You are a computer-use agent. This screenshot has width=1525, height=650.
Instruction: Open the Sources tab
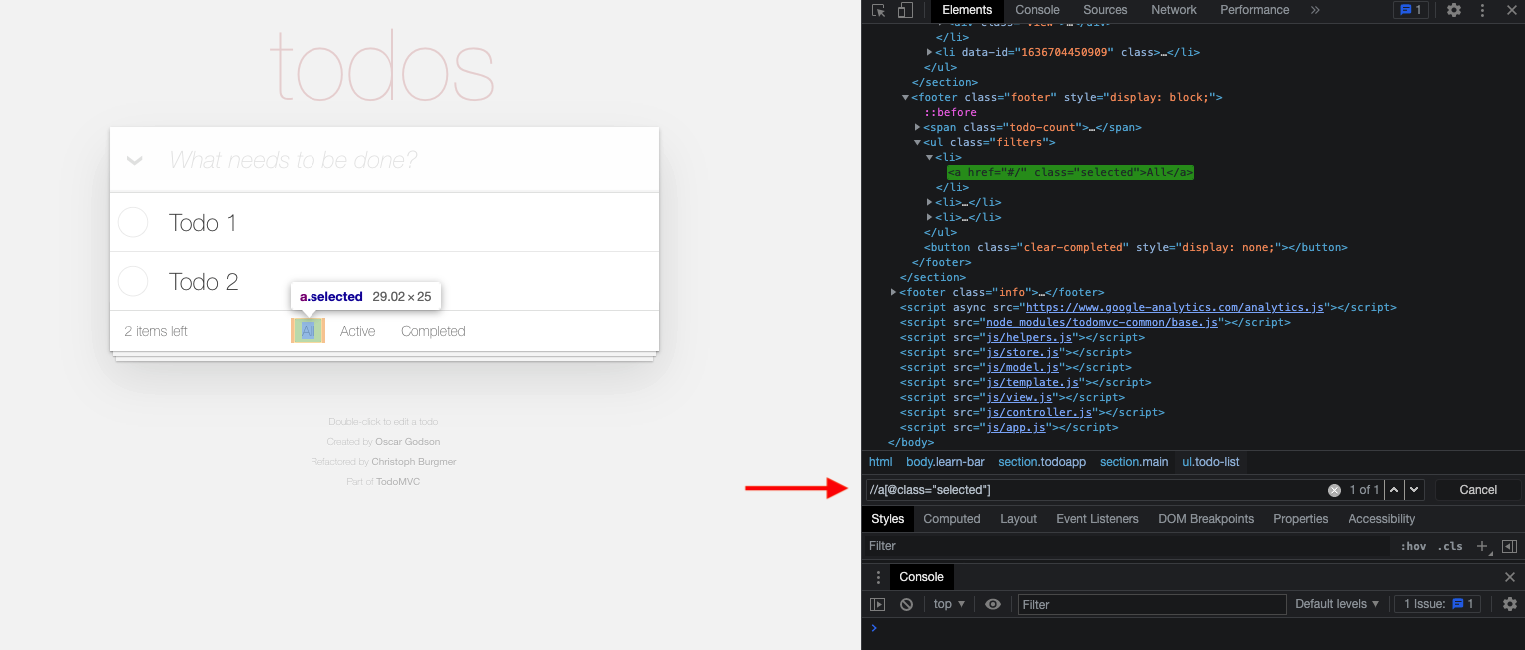[1105, 10]
